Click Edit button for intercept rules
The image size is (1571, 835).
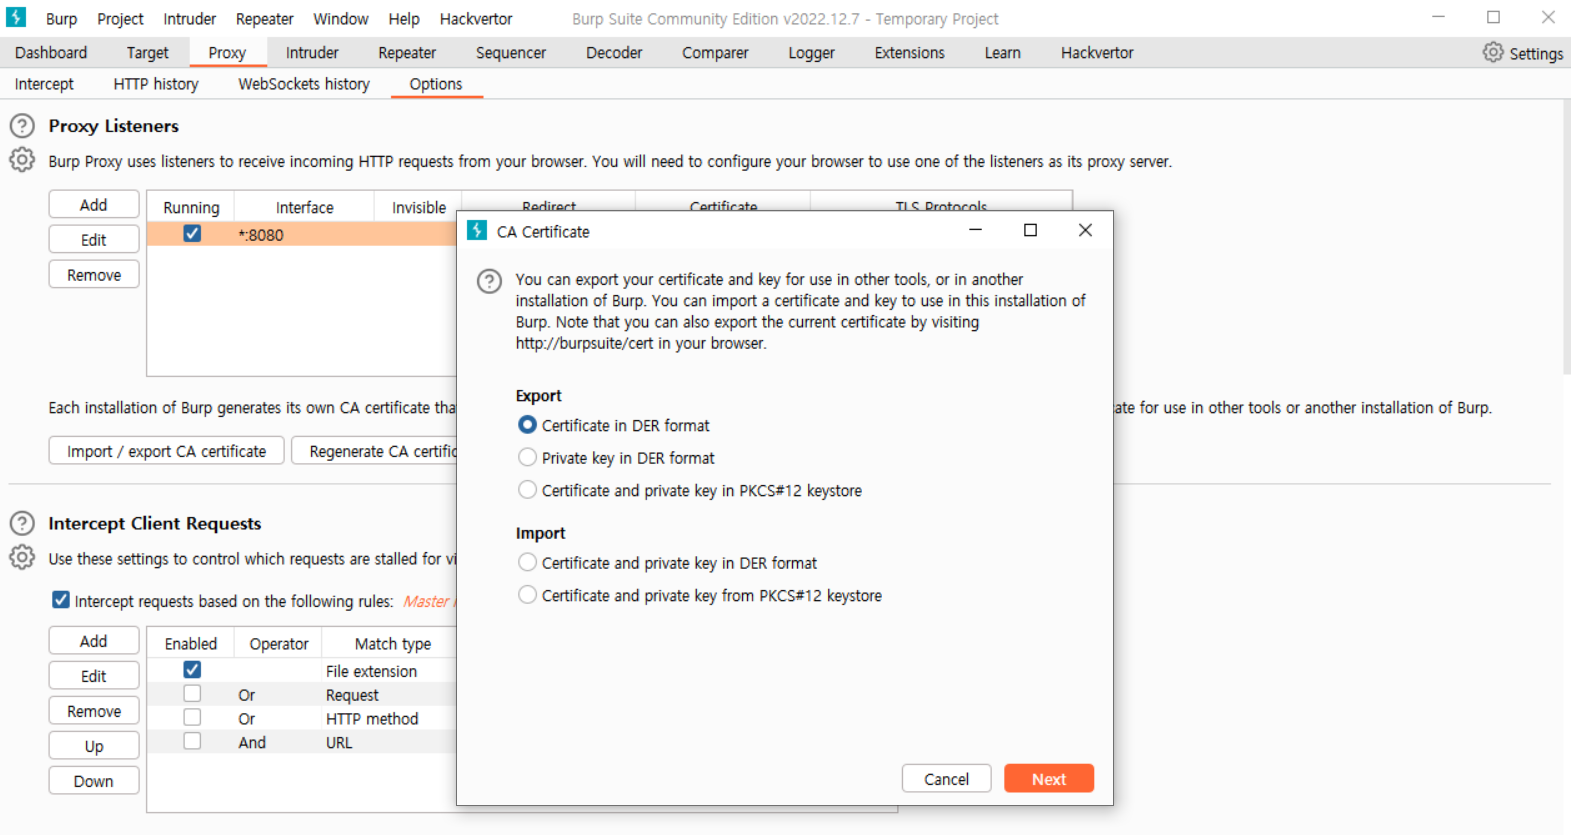point(94,676)
